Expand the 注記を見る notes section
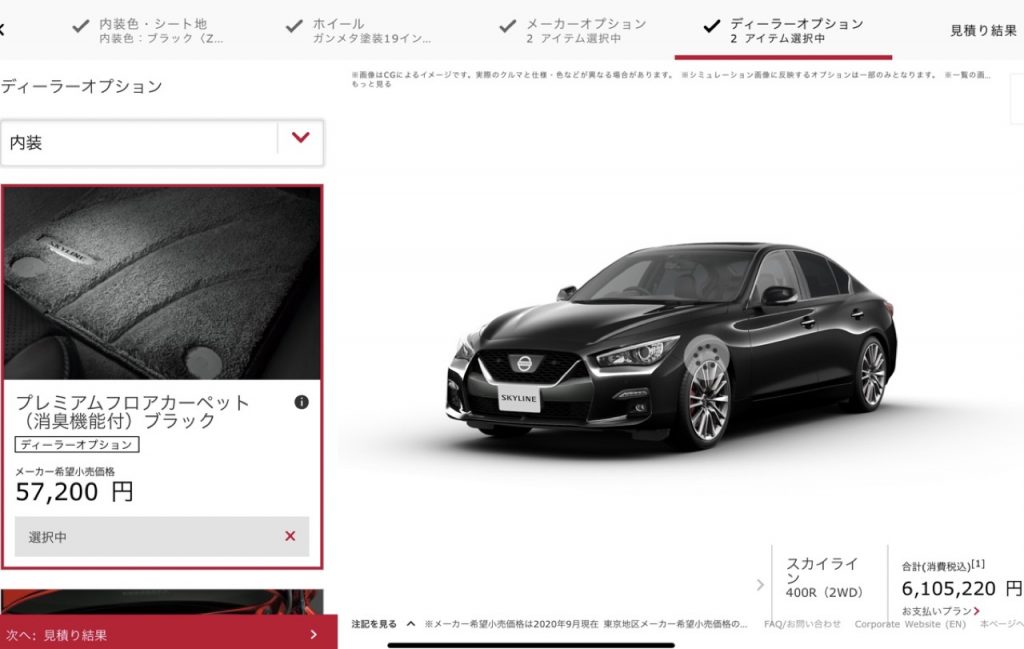This screenshot has height=649, width=1024. (x=374, y=624)
